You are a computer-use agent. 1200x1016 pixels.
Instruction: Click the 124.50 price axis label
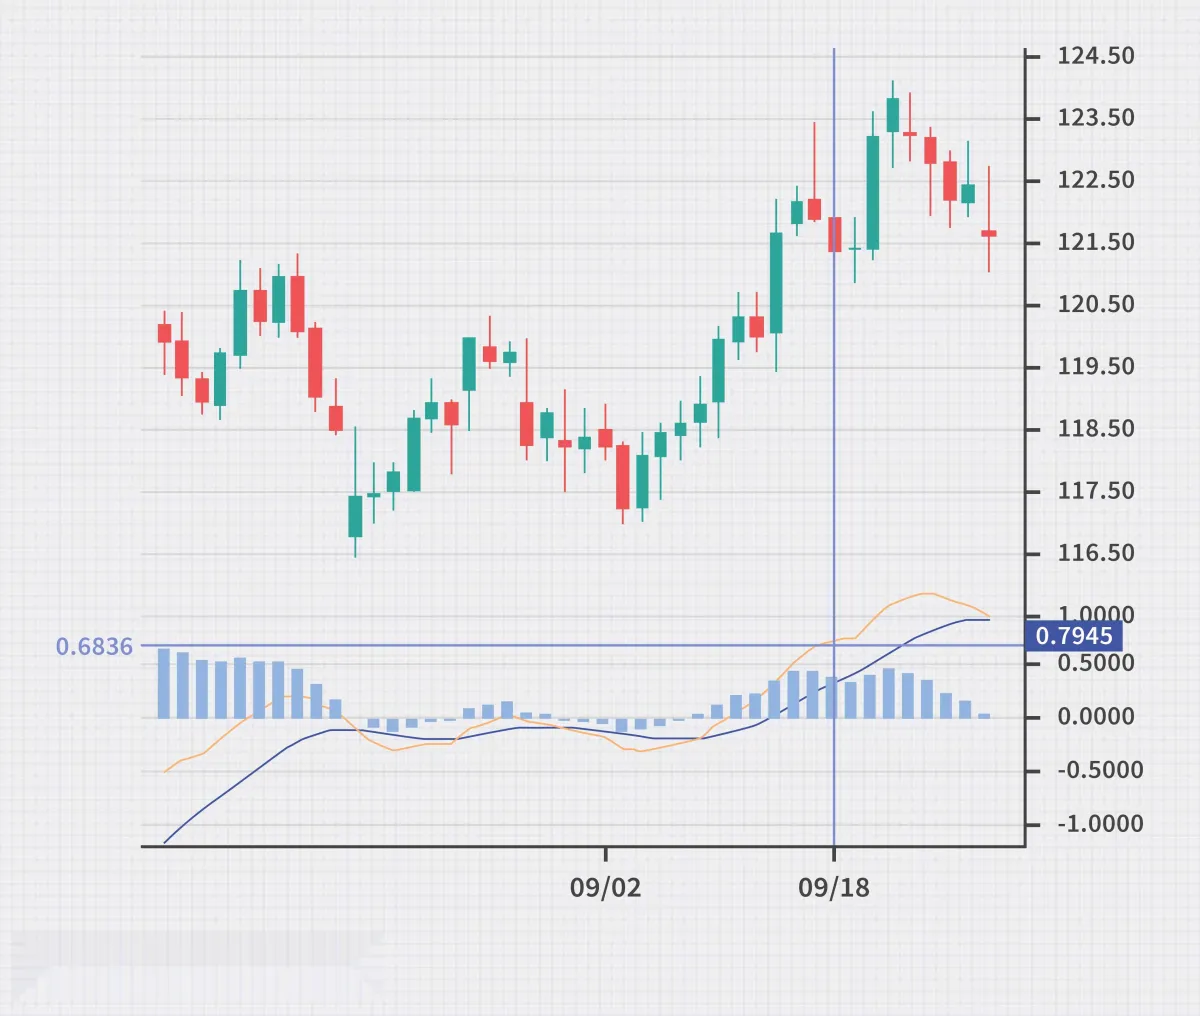1096,56
